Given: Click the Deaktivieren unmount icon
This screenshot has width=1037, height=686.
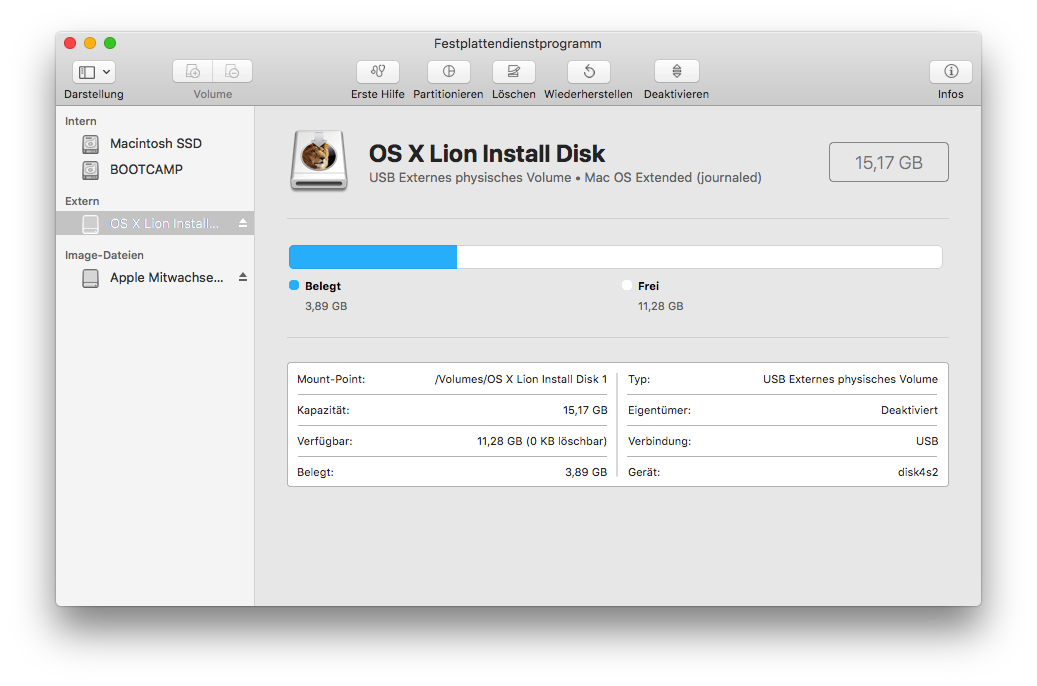Looking at the screenshot, I should [677, 71].
